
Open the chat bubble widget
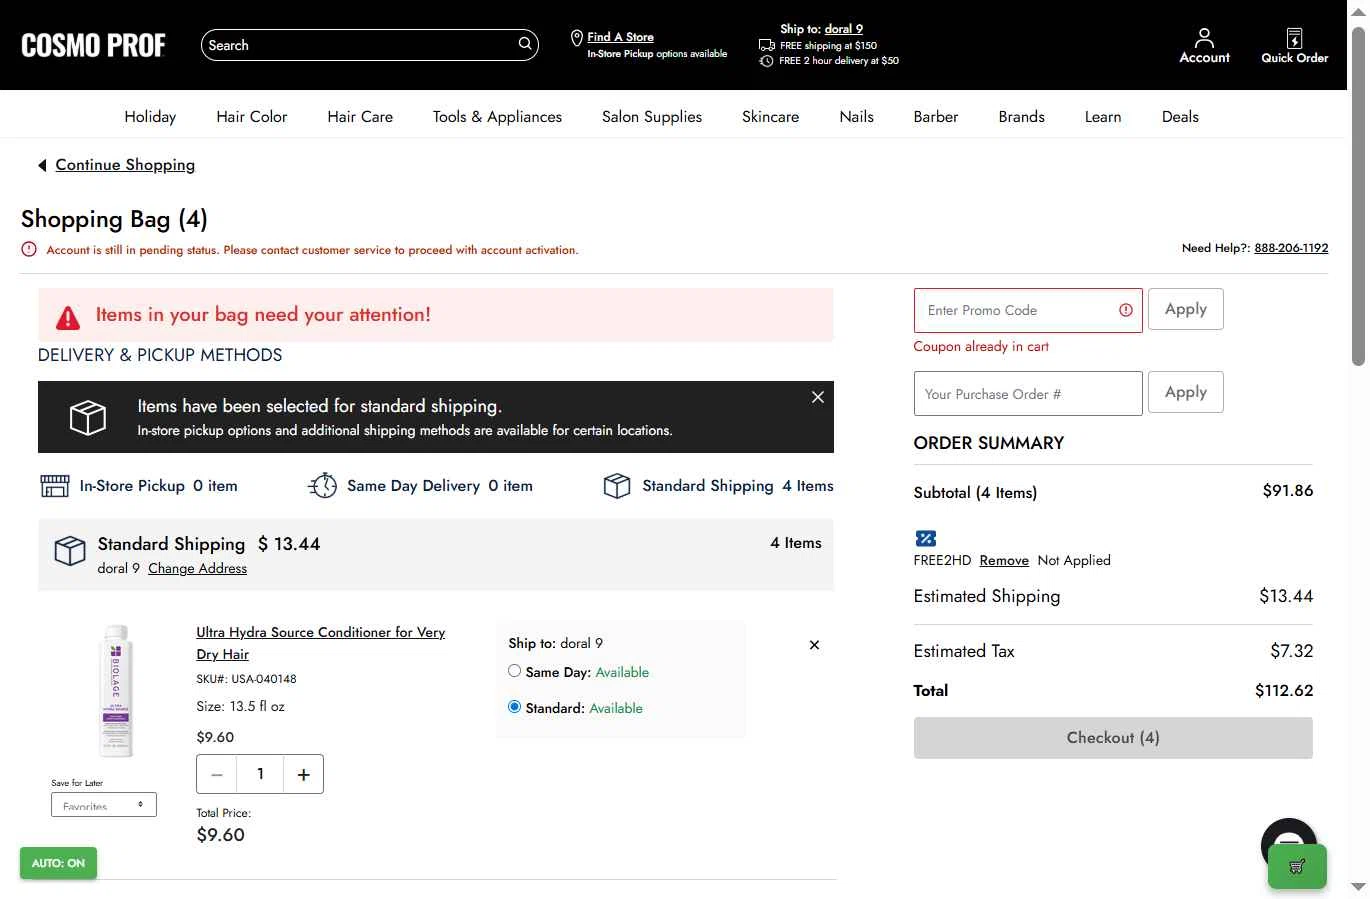pos(1289,838)
